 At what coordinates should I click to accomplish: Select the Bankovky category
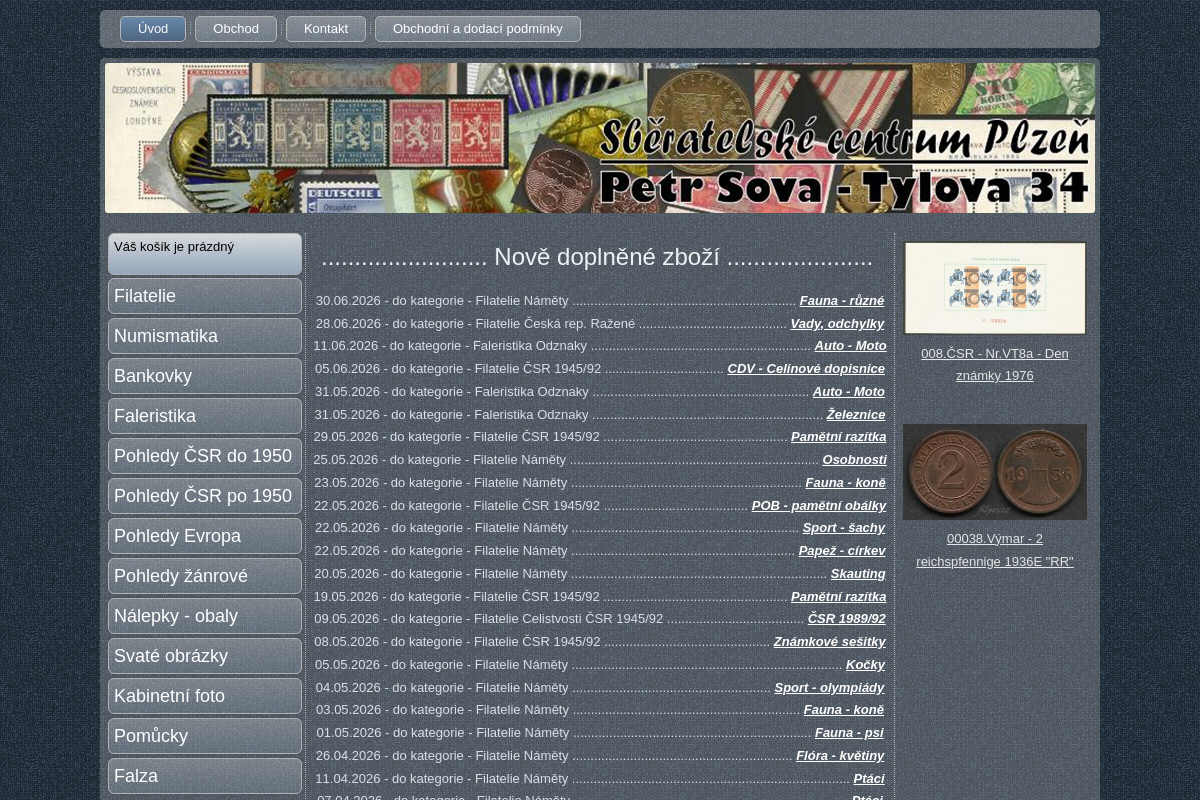(205, 376)
